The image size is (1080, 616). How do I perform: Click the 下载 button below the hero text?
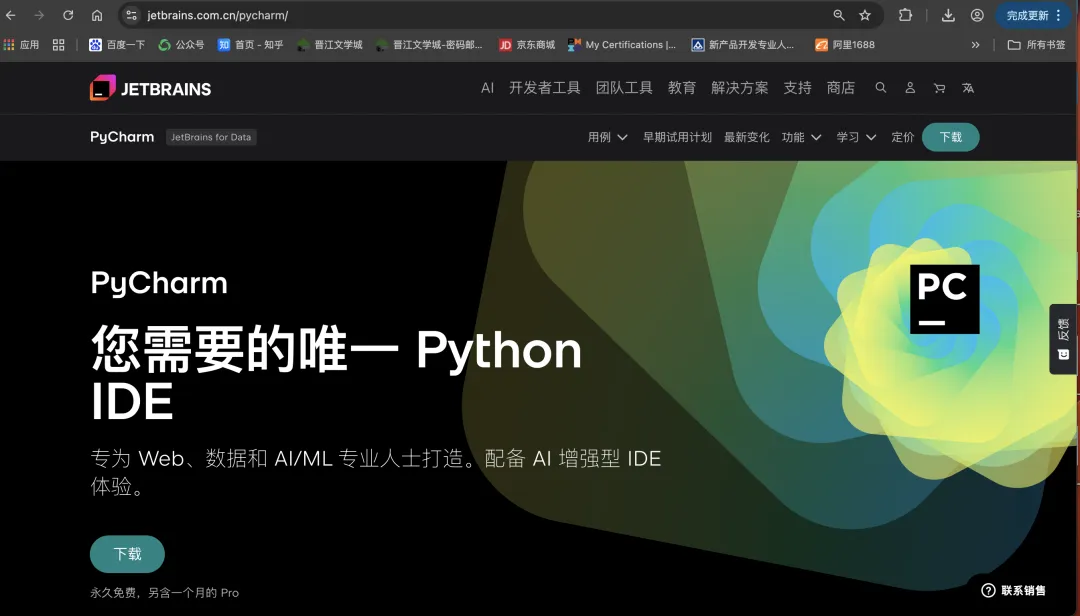click(x=127, y=554)
